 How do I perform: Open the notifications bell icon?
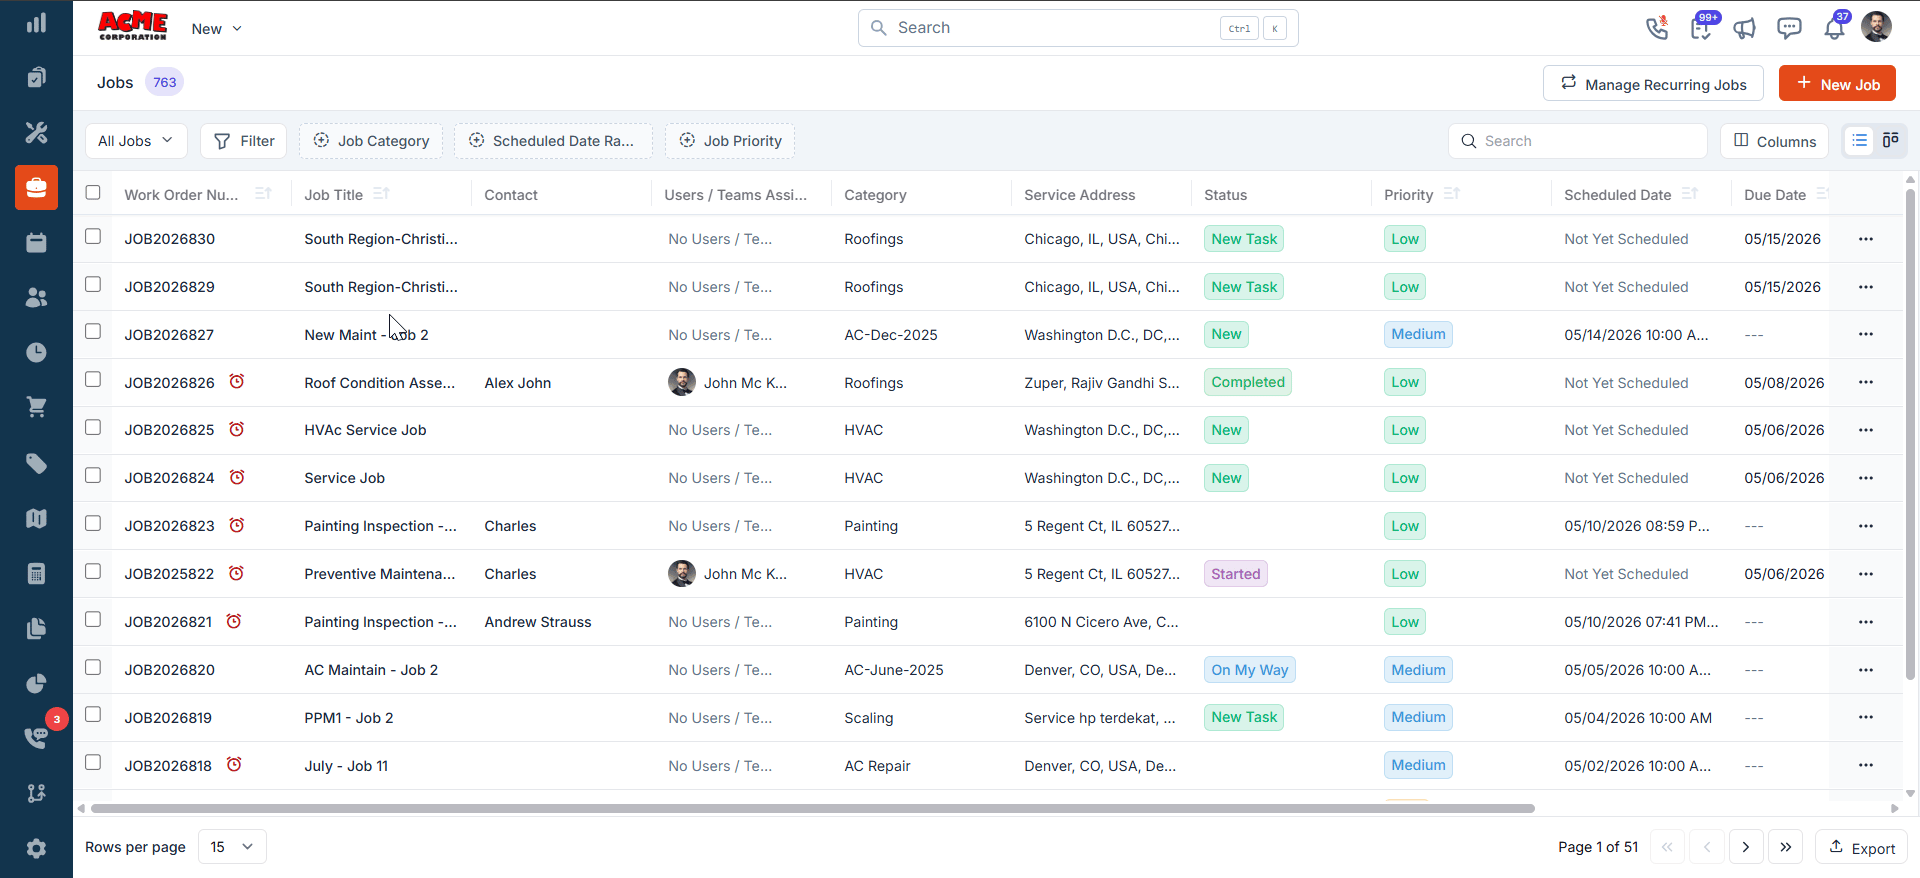click(1834, 28)
